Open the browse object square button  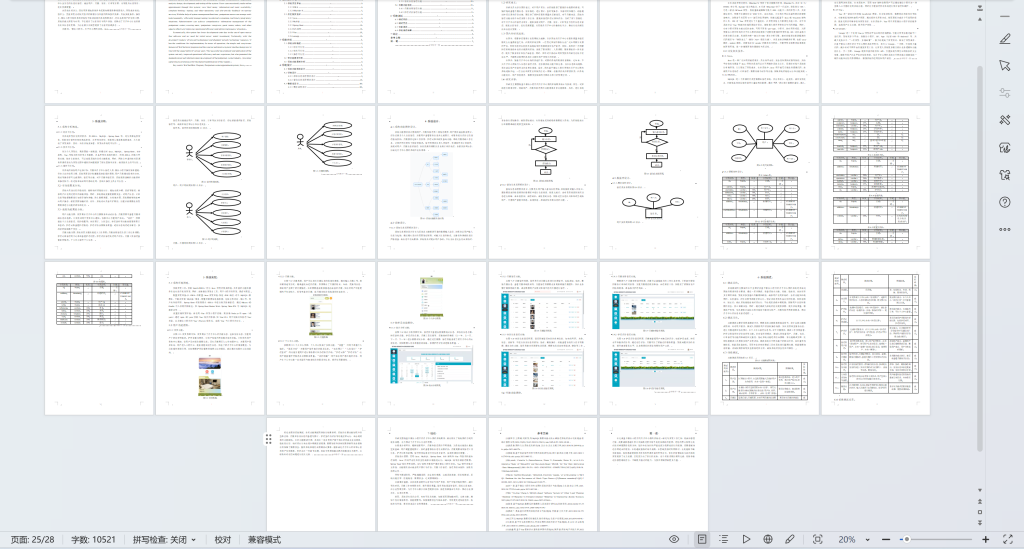(980, 512)
